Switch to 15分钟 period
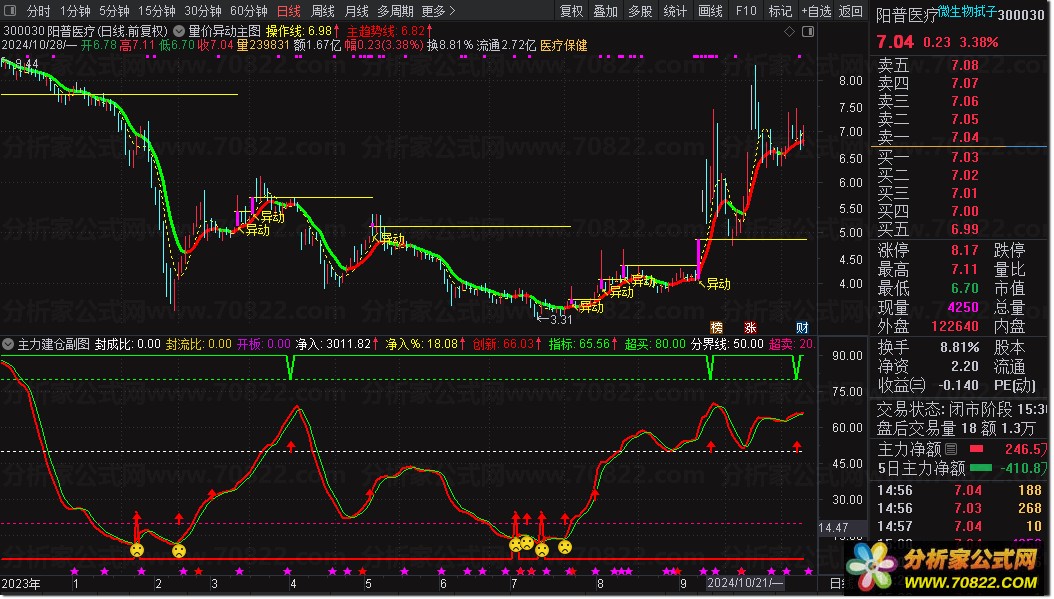This screenshot has width=1054, height=599. 157,11
